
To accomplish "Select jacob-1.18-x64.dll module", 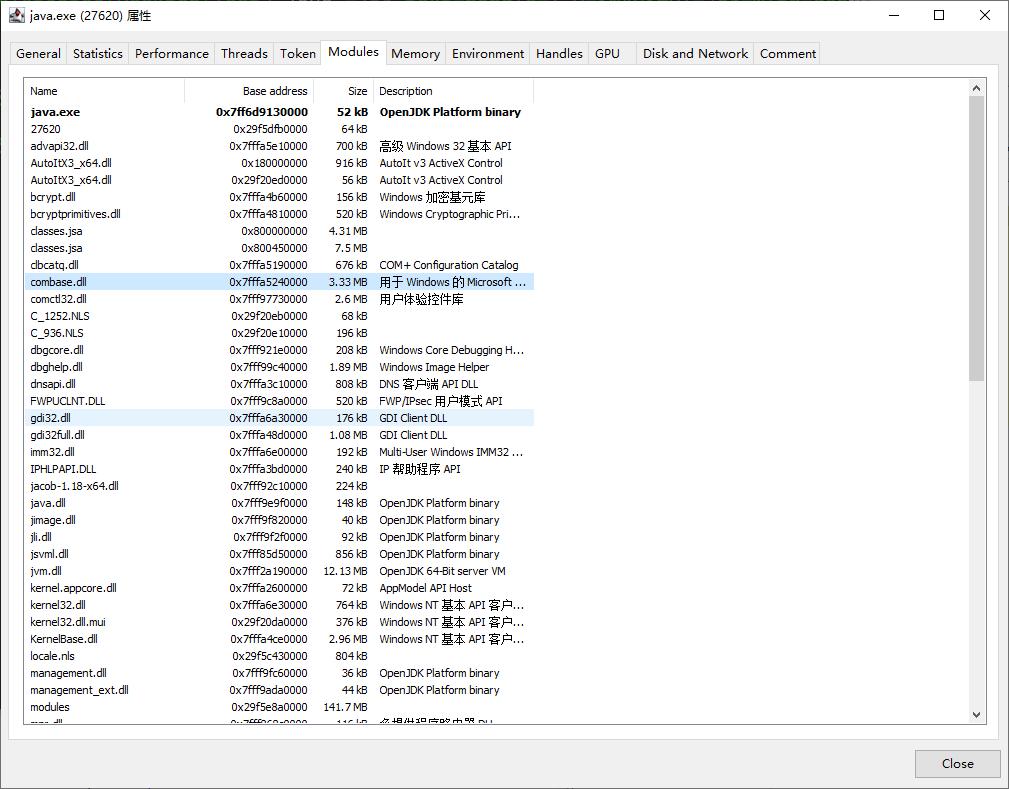I will [279, 486].
